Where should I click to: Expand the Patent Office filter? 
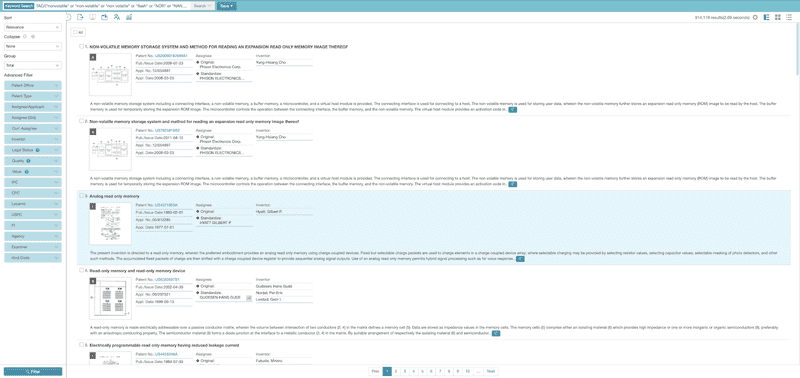(33, 85)
